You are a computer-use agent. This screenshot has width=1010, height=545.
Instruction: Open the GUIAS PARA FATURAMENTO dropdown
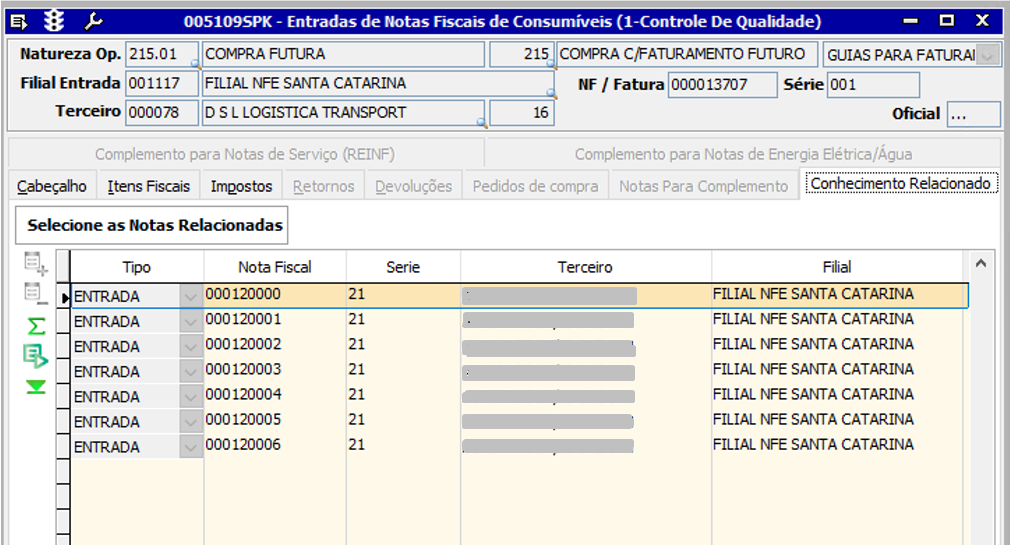tap(988, 56)
